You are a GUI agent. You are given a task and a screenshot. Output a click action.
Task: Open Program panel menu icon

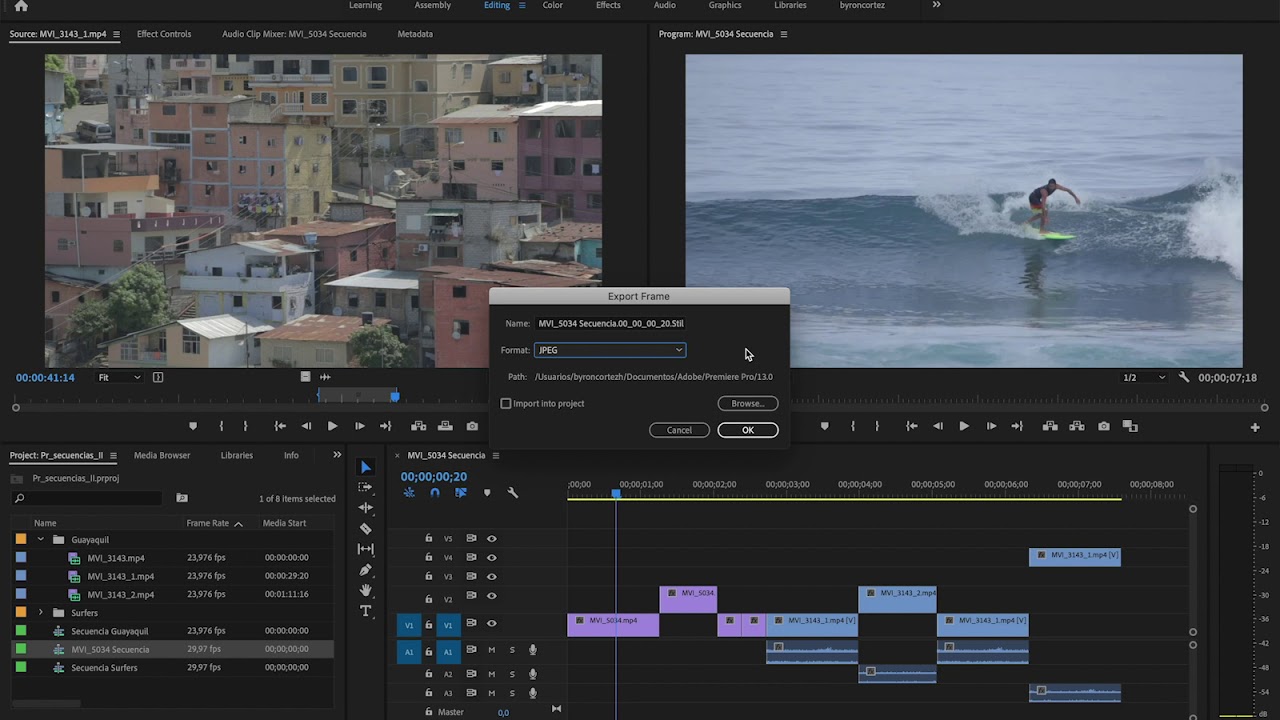(784, 34)
